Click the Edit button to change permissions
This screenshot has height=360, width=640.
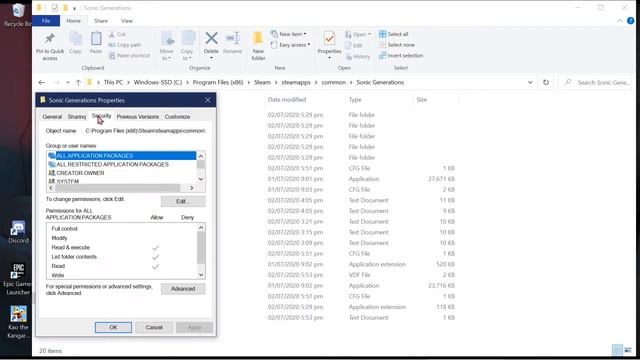tap(183, 201)
